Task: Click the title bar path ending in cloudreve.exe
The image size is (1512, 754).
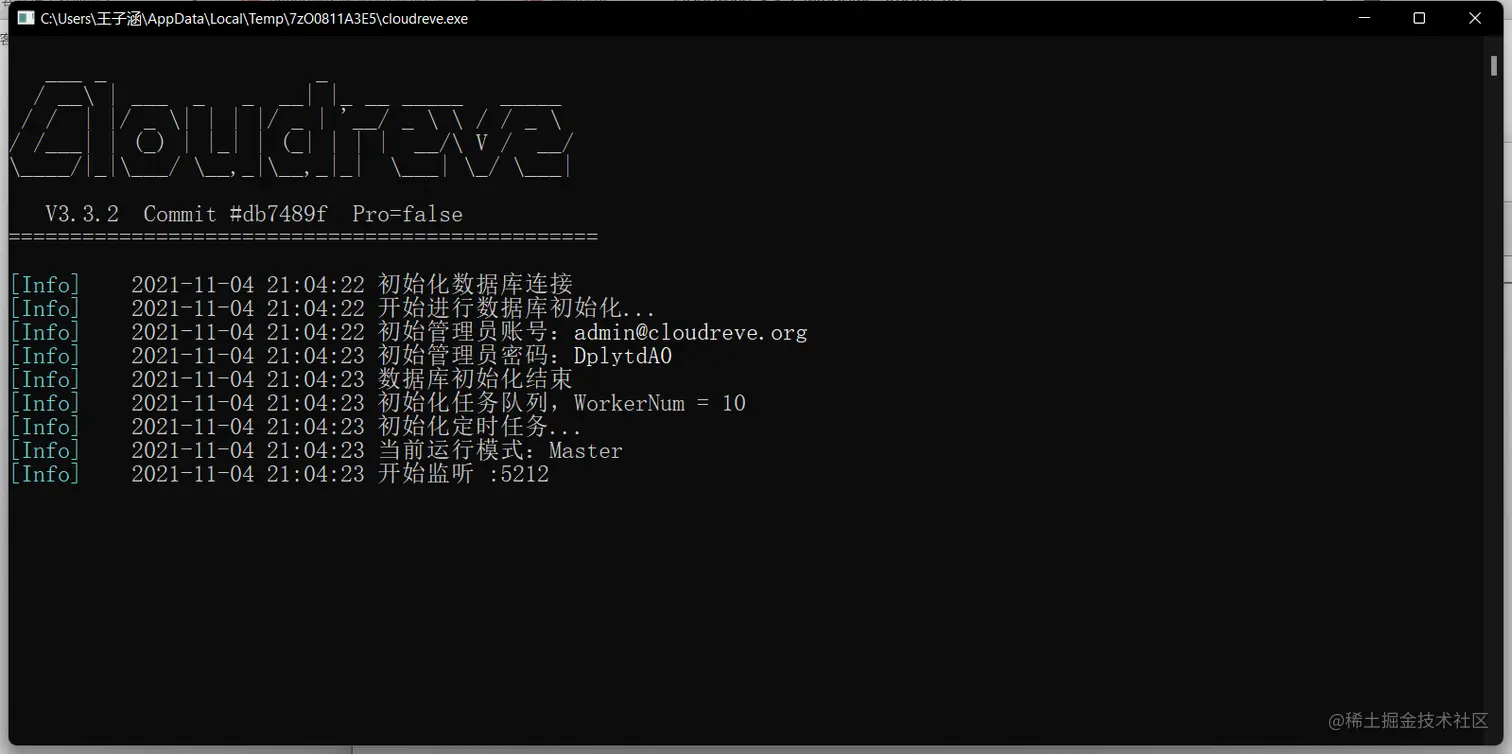Action: click(x=254, y=18)
